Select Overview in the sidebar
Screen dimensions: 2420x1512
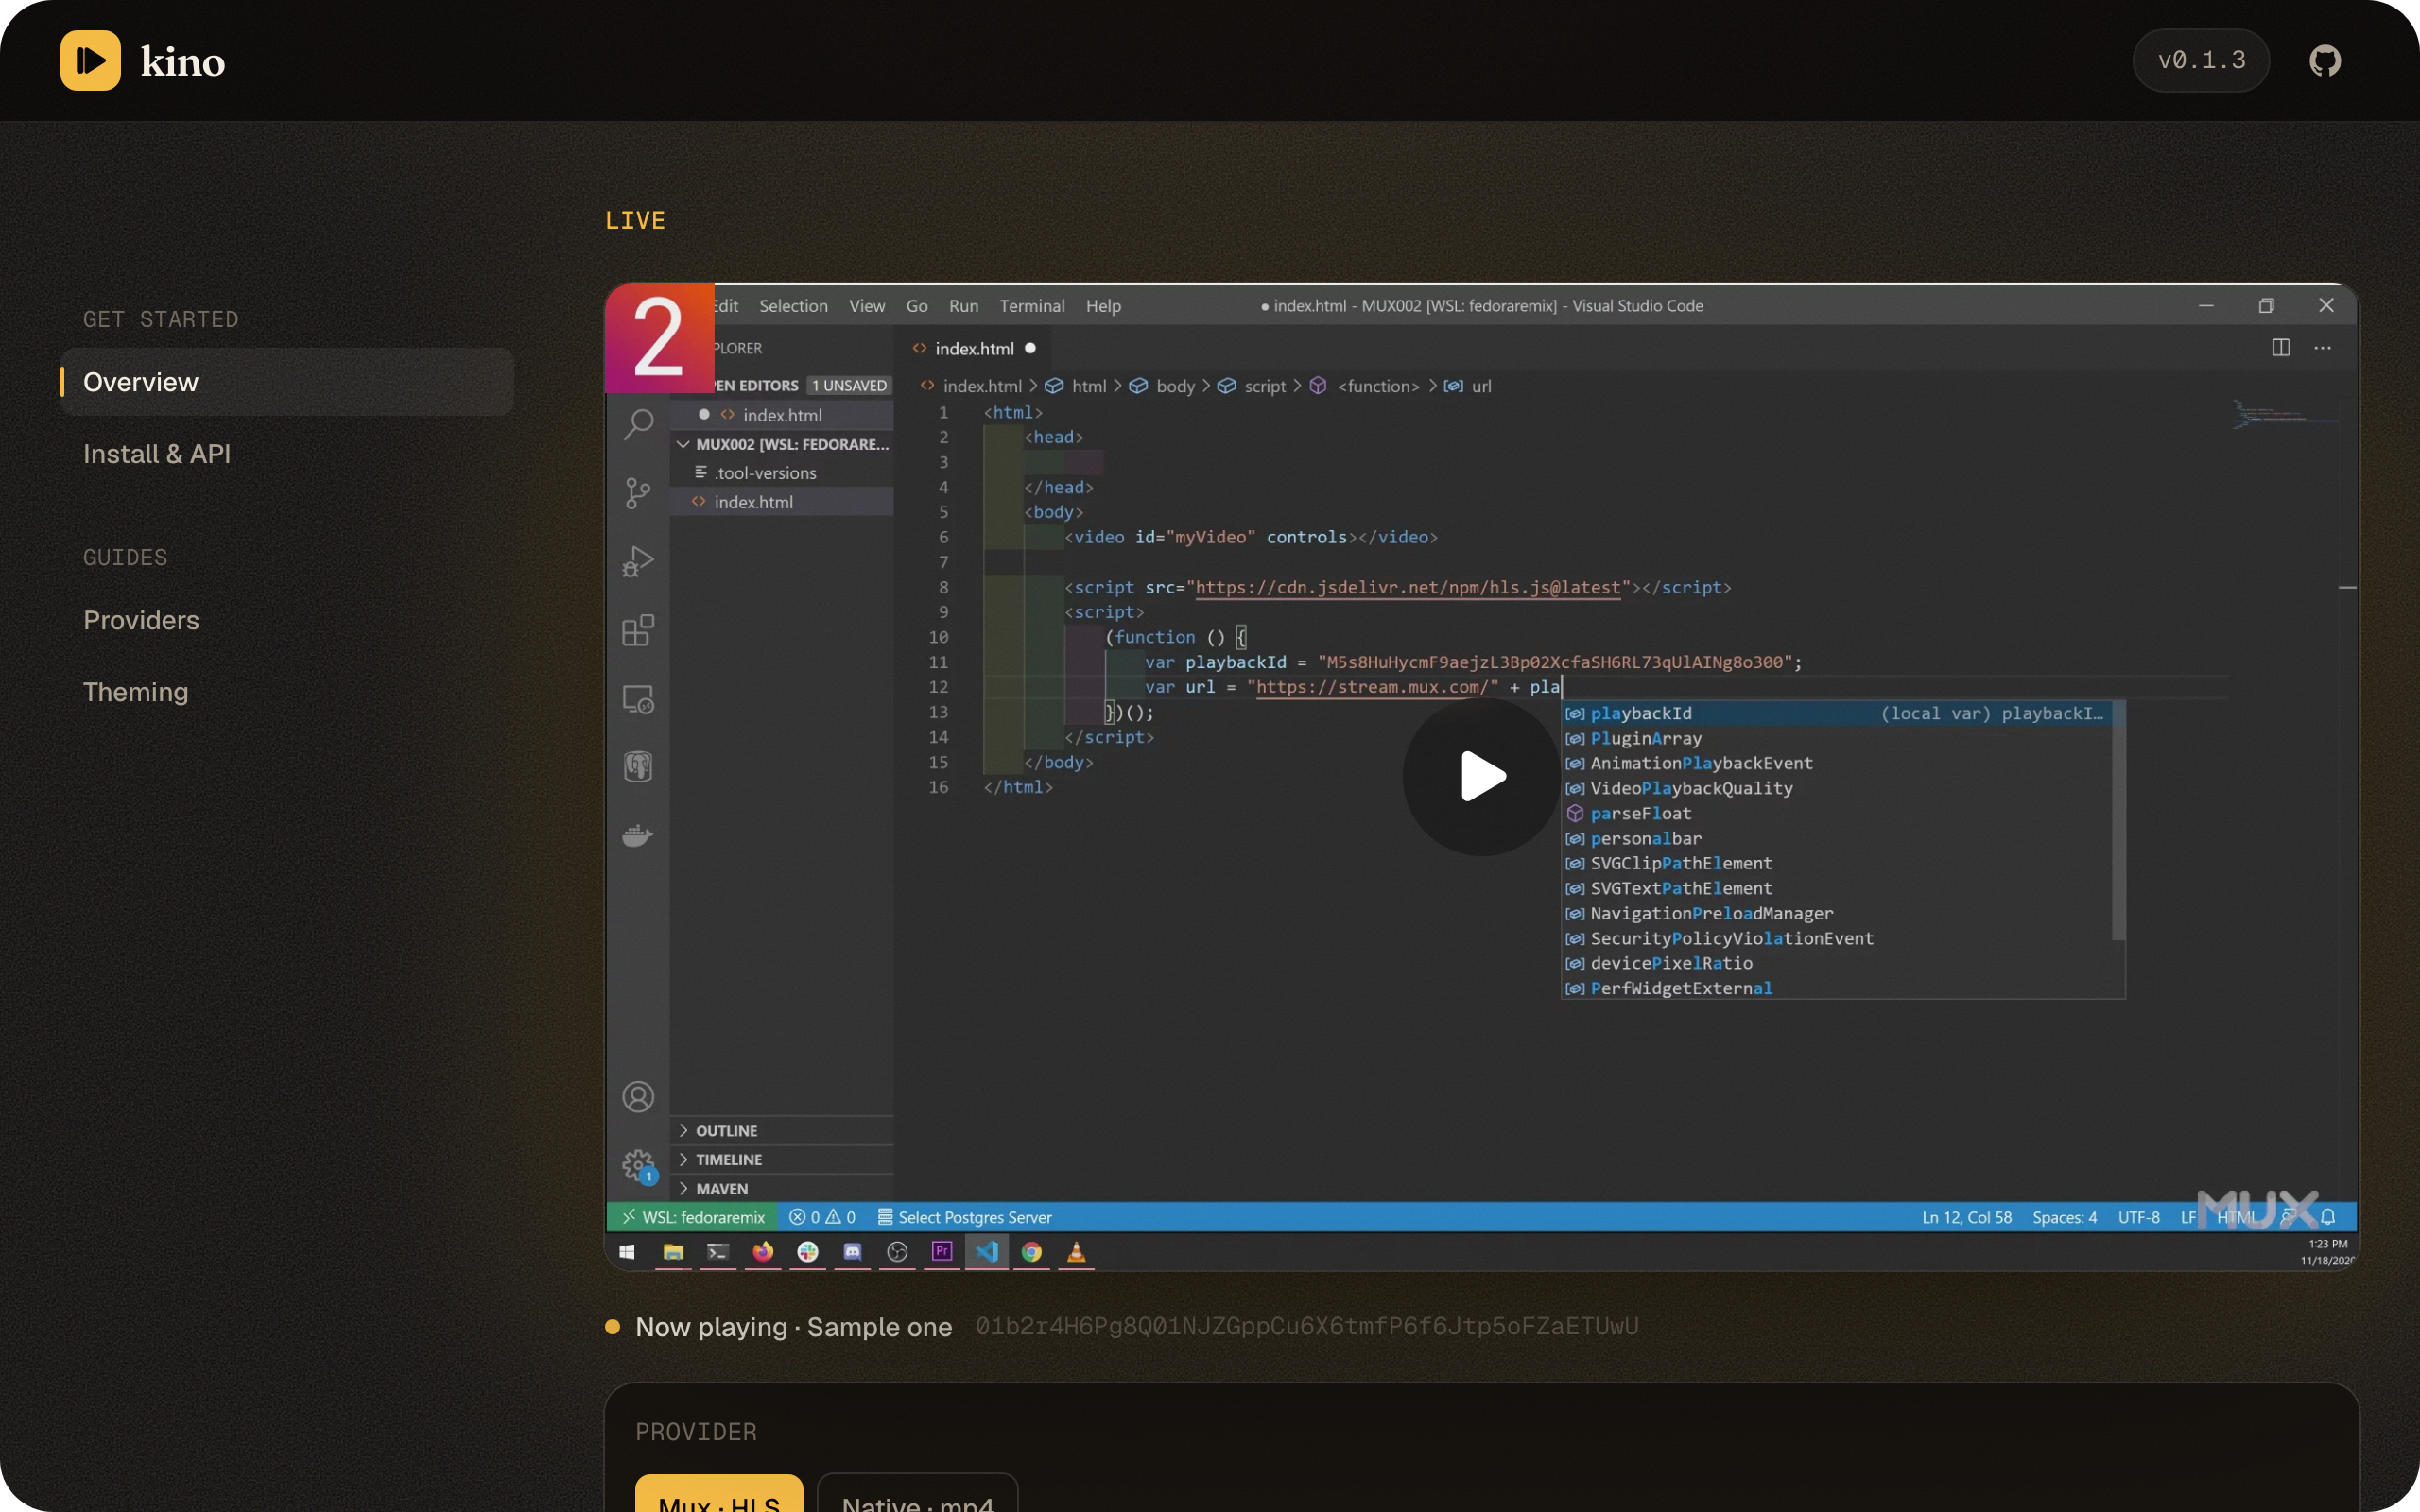click(287, 382)
